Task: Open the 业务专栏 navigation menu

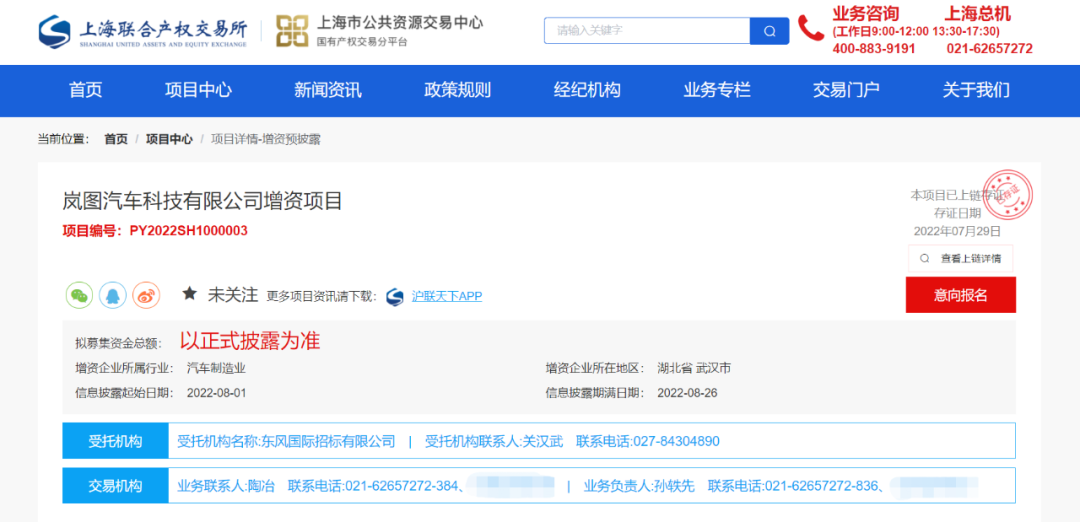Action: point(717,90)
